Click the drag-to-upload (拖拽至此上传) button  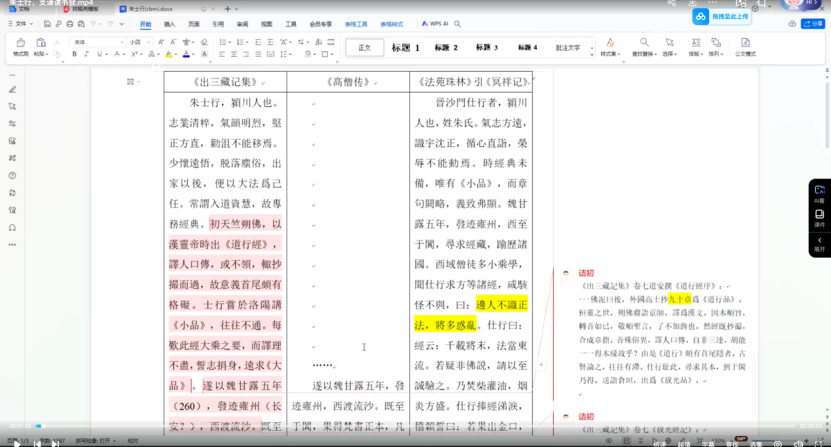722,16
